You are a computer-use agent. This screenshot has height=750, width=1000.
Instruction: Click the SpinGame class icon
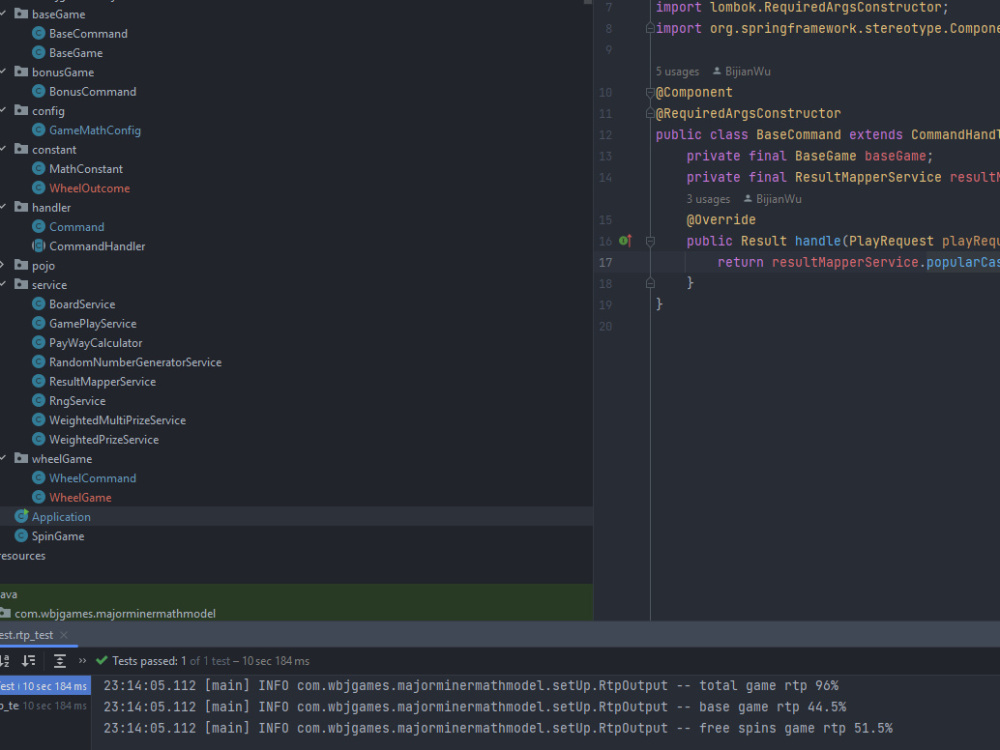pos(22,536)
